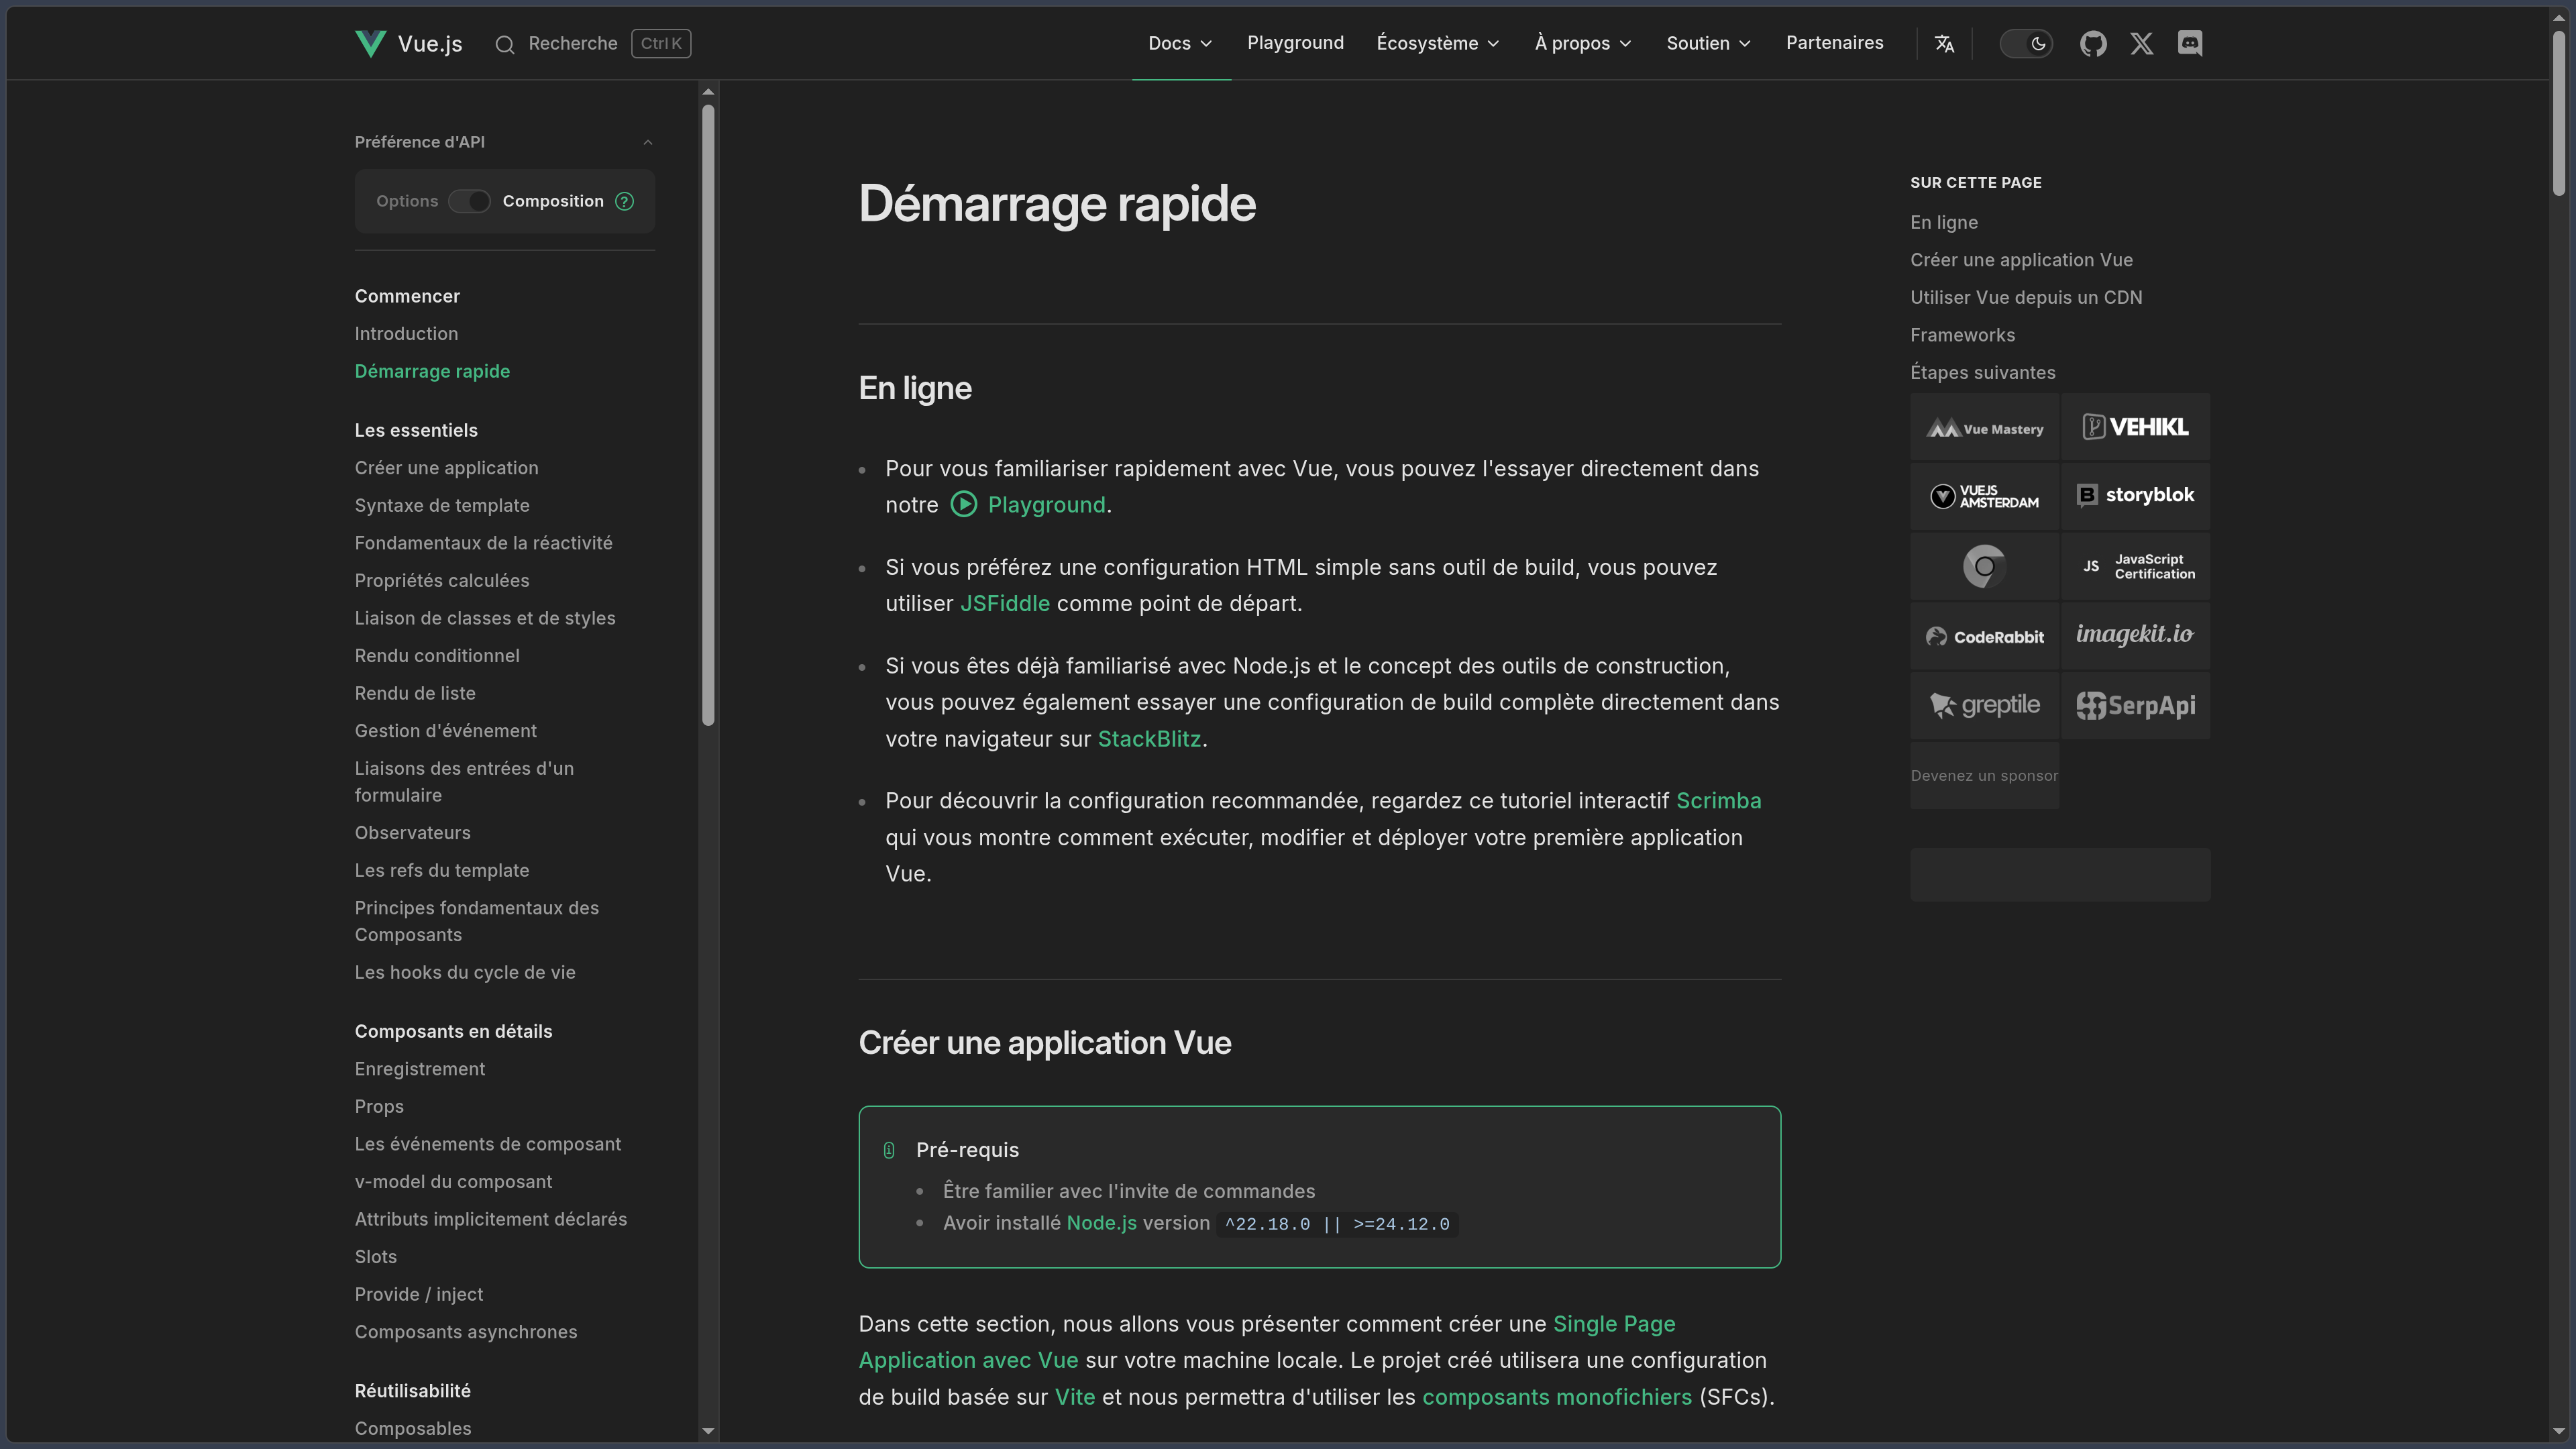Open the GitHub icon link
2576x1449 pixels.
[x=2093, y=43]
